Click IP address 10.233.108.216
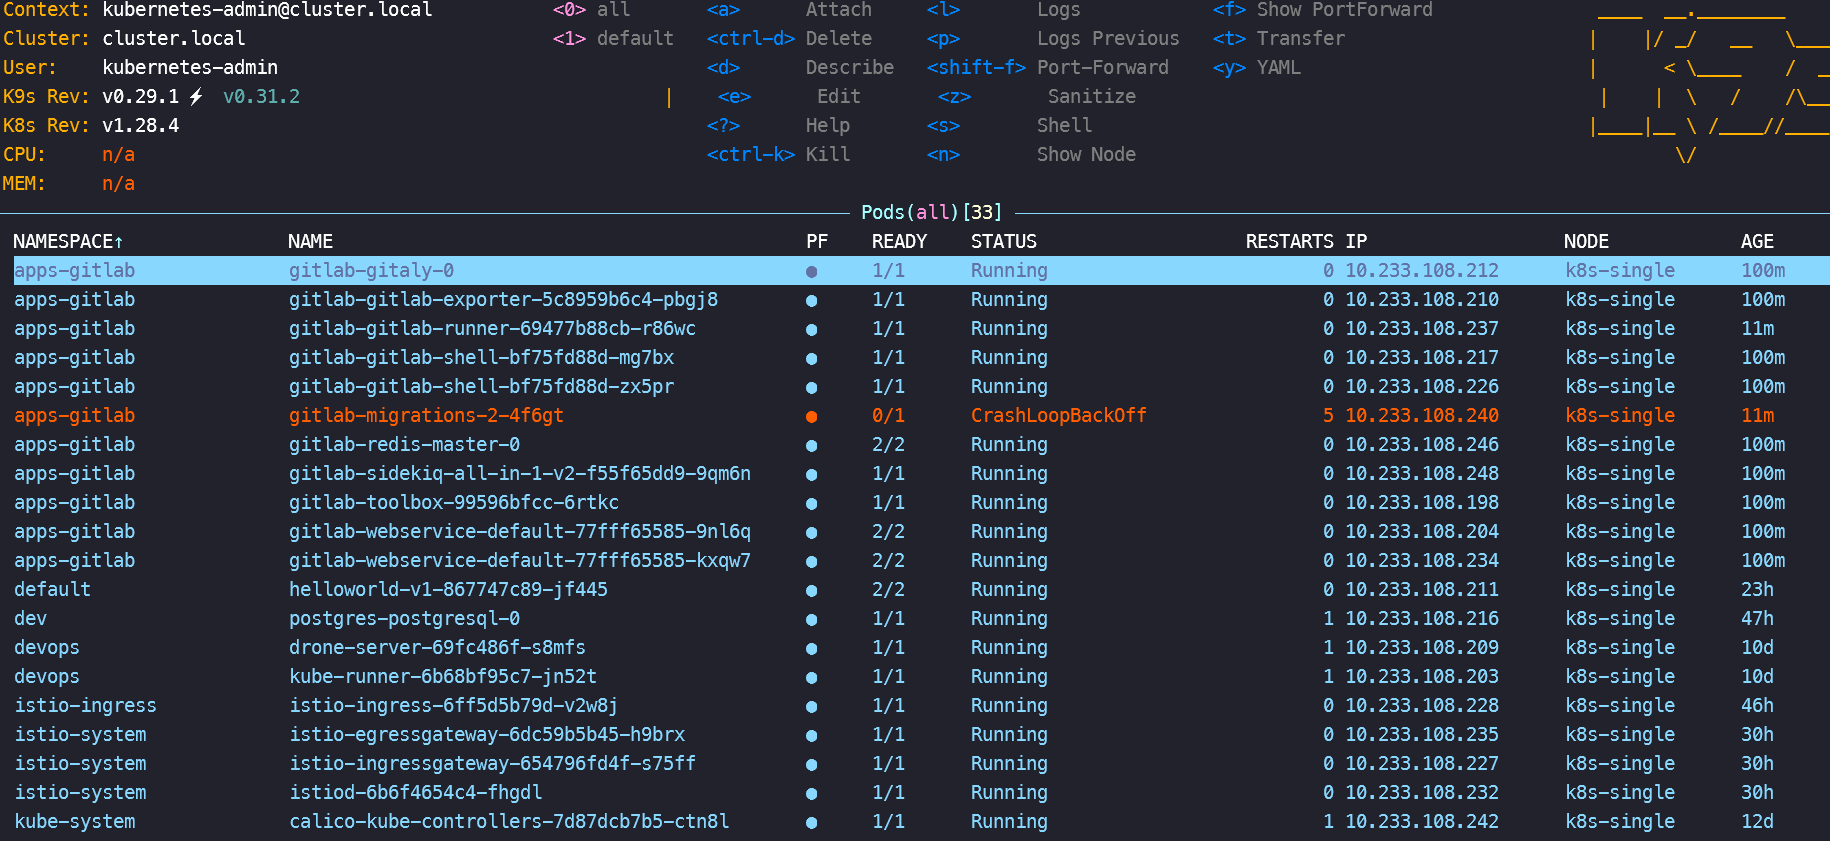 (1422, 618)
